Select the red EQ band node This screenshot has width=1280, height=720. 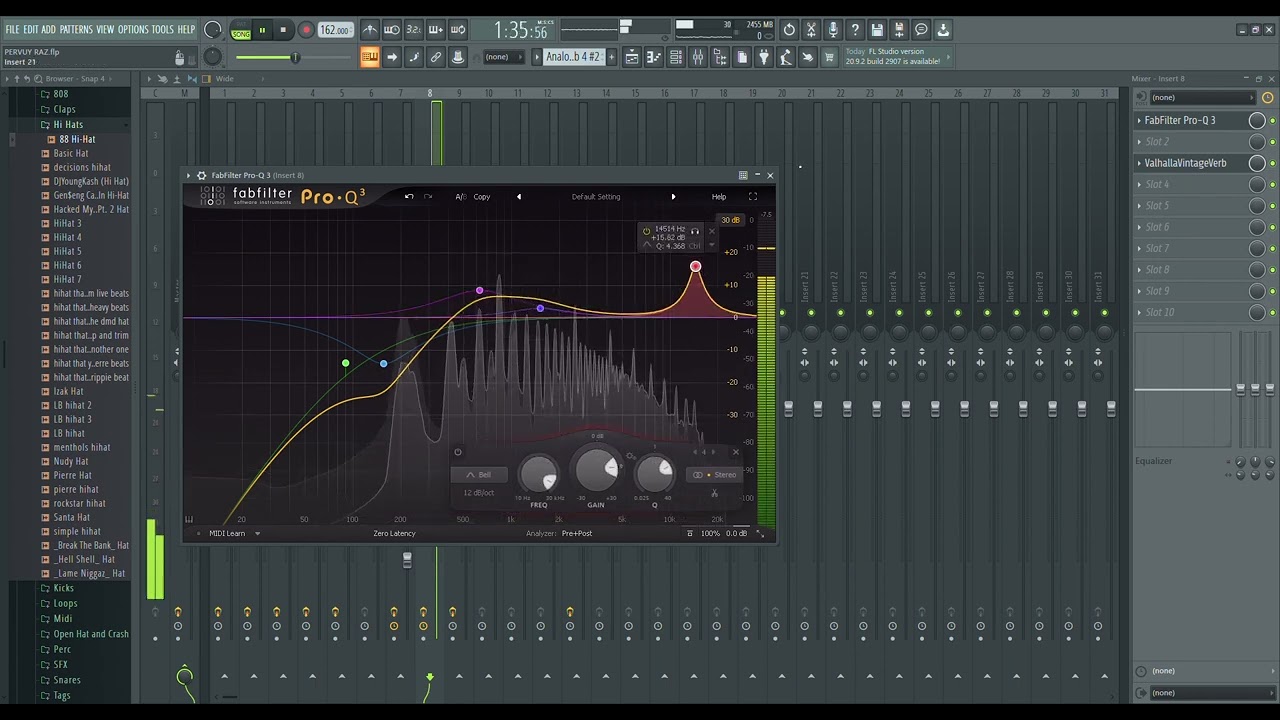pos(696,267)
